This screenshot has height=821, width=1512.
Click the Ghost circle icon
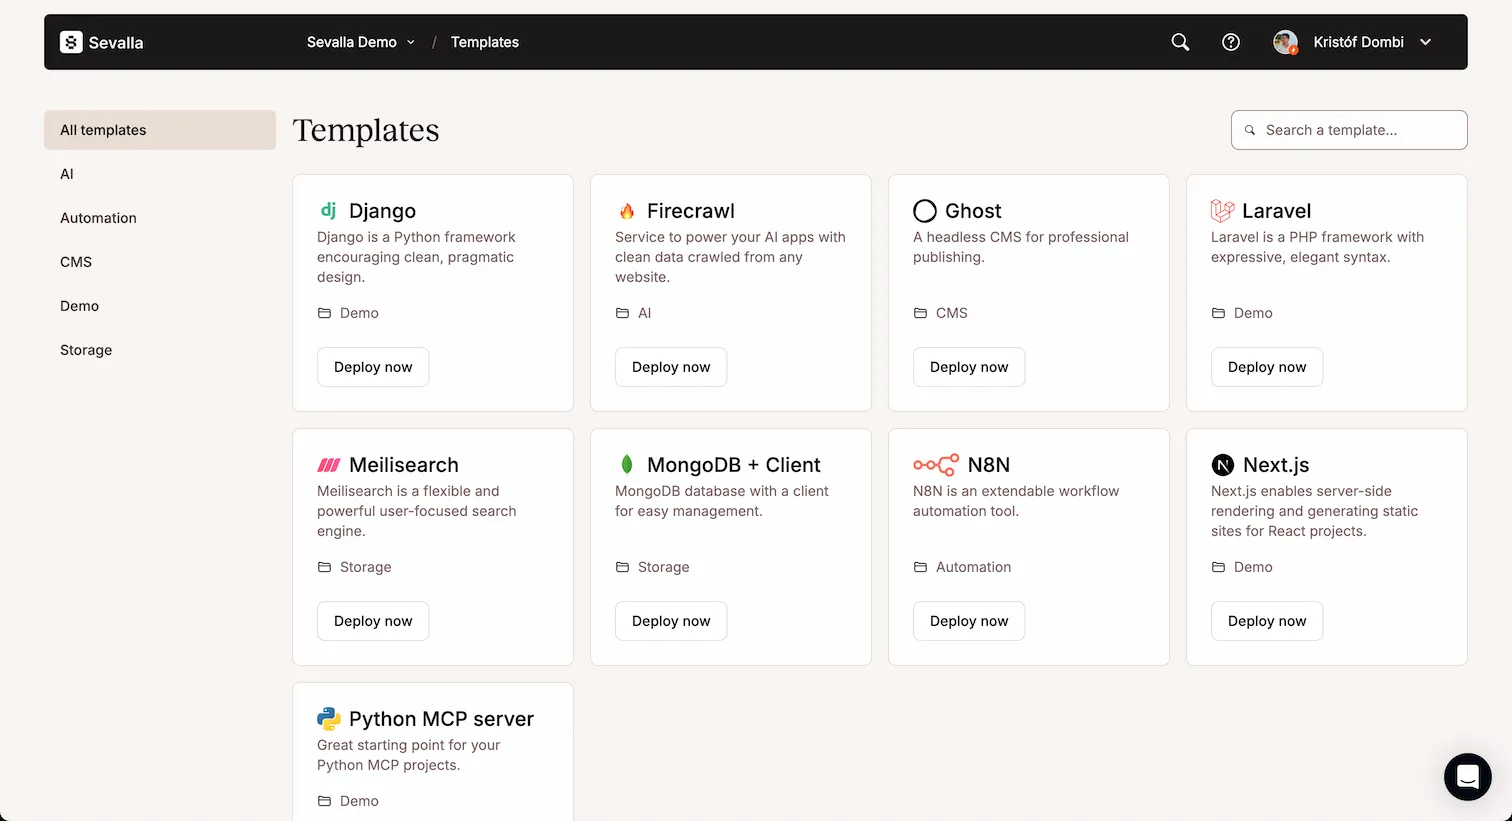click(925, 211)
